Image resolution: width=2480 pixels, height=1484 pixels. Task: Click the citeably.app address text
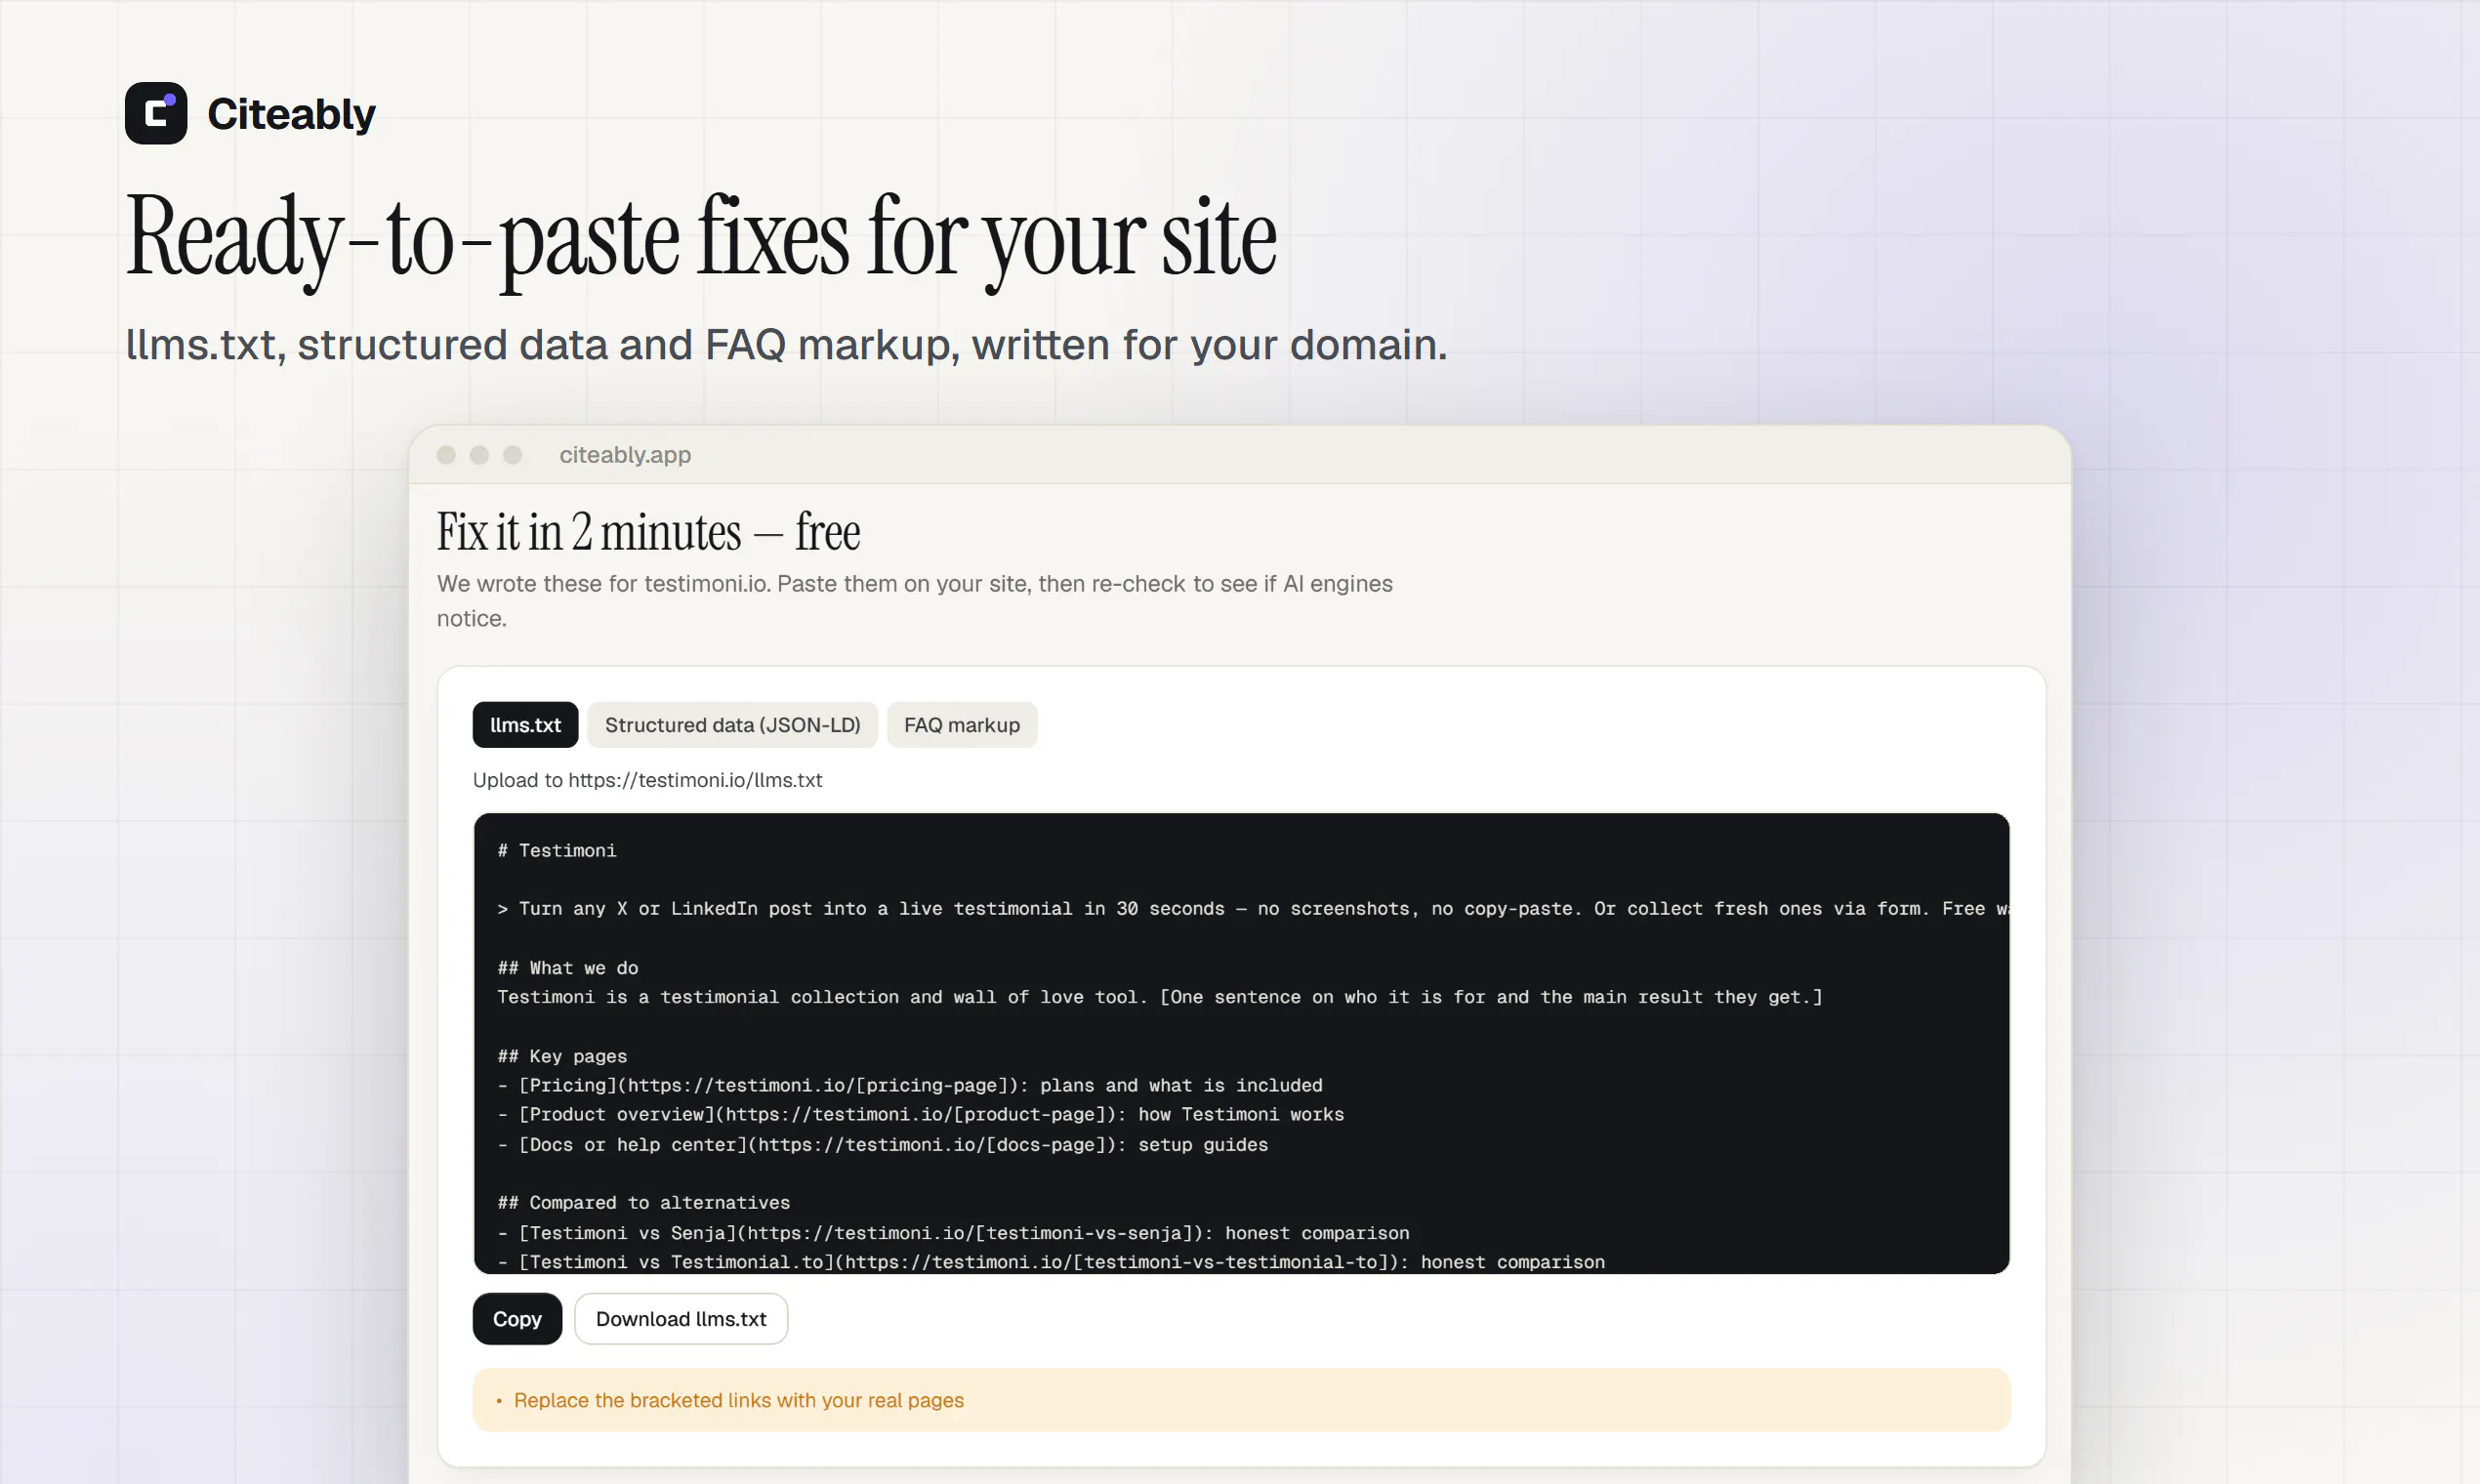(625, 455)
